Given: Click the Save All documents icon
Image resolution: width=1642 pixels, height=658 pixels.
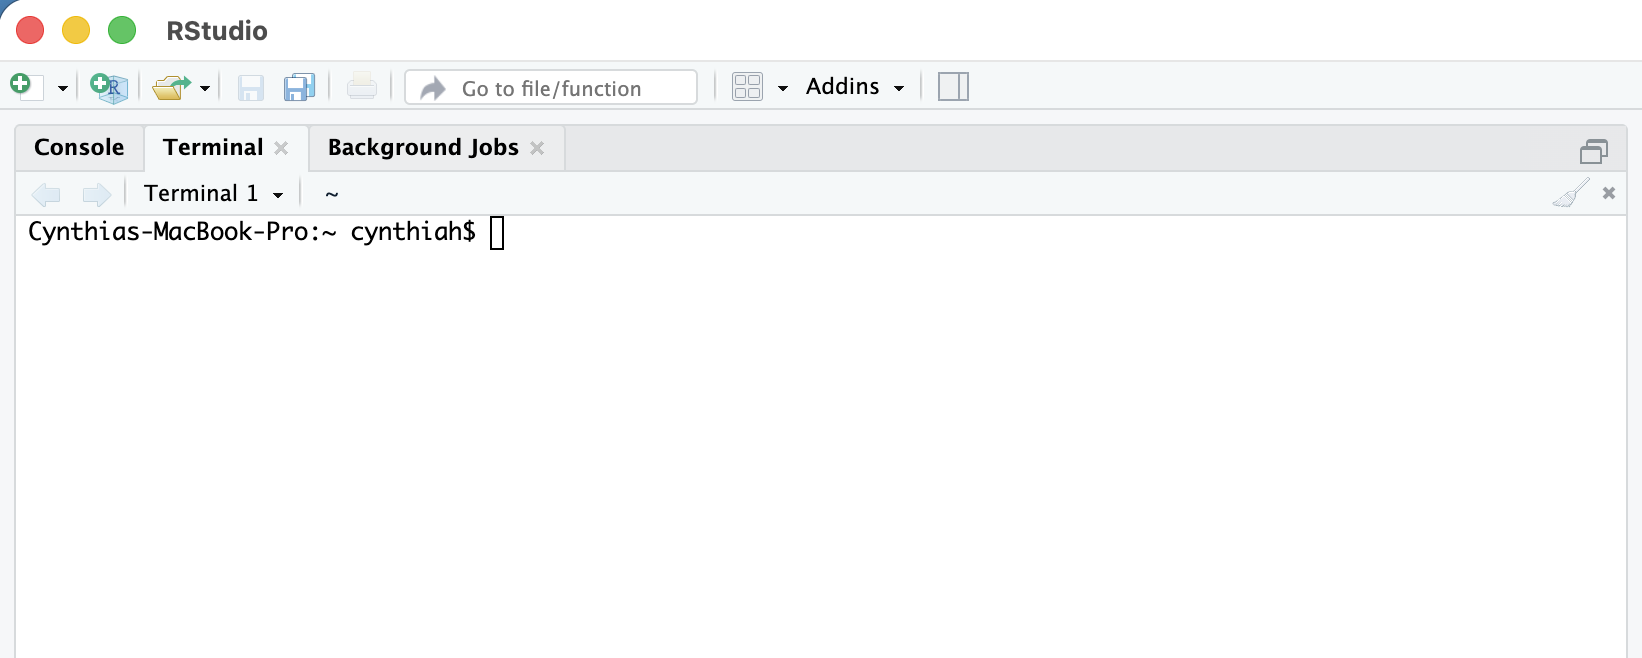Looking at the screenshot, I should (299, 87).
